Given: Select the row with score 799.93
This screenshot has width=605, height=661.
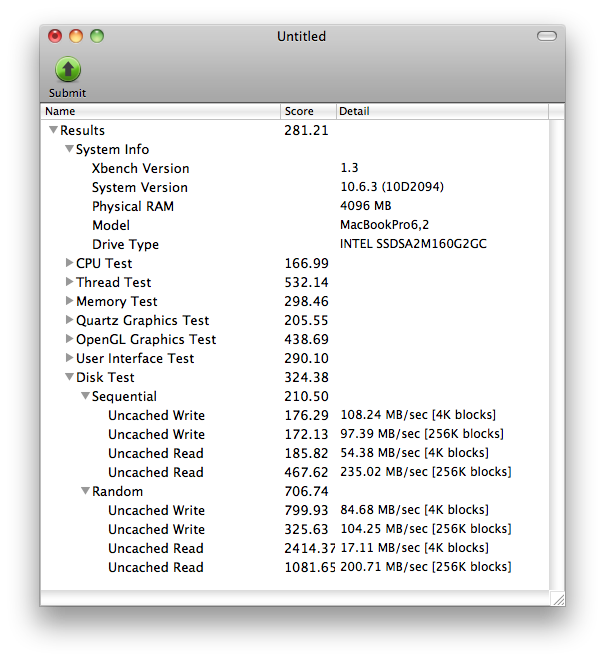Looking at the screenshot, I should 295,510.
